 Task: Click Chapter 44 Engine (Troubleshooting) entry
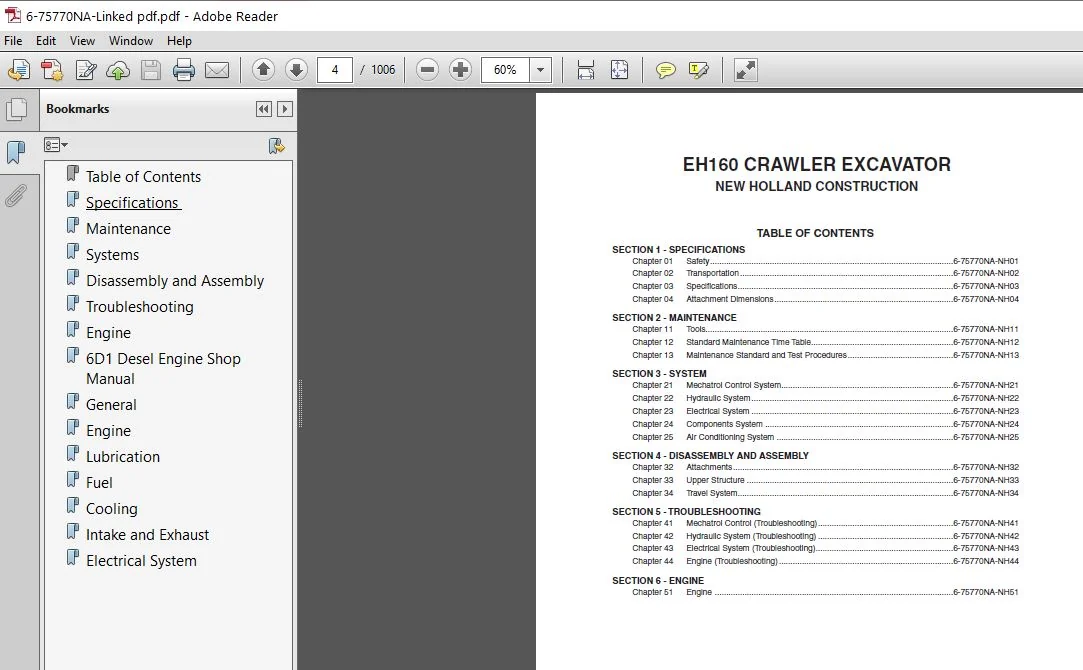(825, 561)
